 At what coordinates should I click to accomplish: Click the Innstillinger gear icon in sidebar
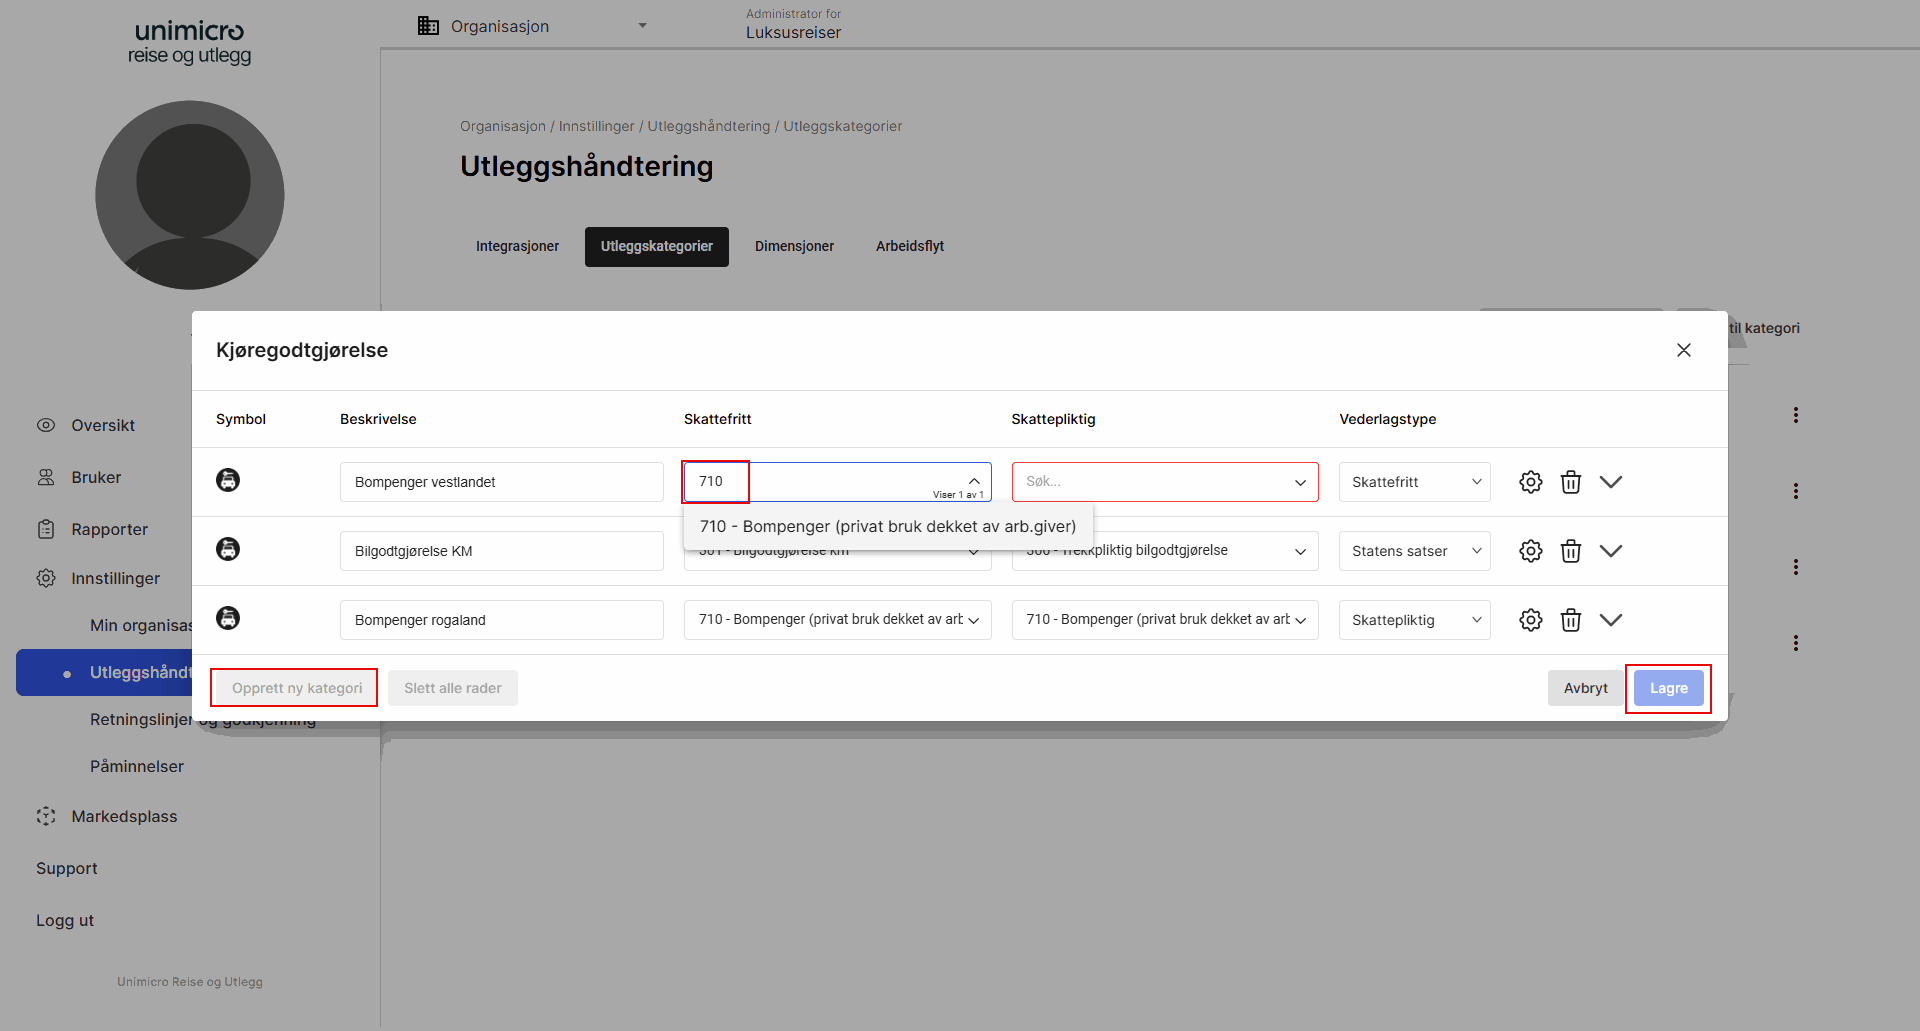coord(46,578)
